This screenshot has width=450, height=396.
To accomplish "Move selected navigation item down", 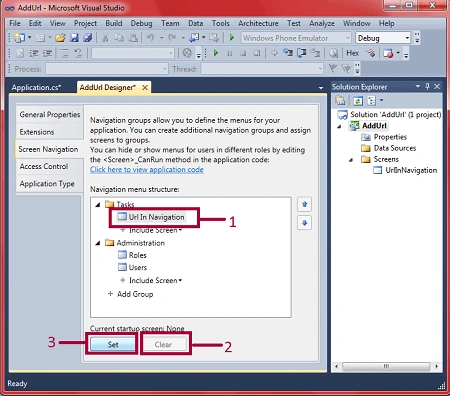I will [x=304, y=223].
